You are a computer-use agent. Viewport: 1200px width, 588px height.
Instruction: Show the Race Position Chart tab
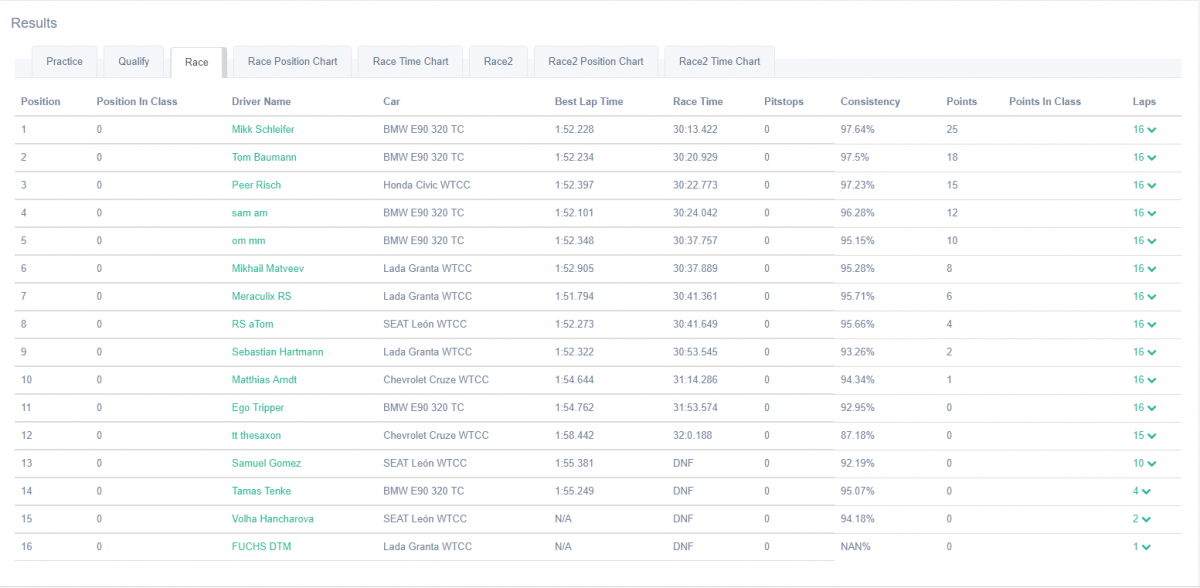tap(292, 62)
